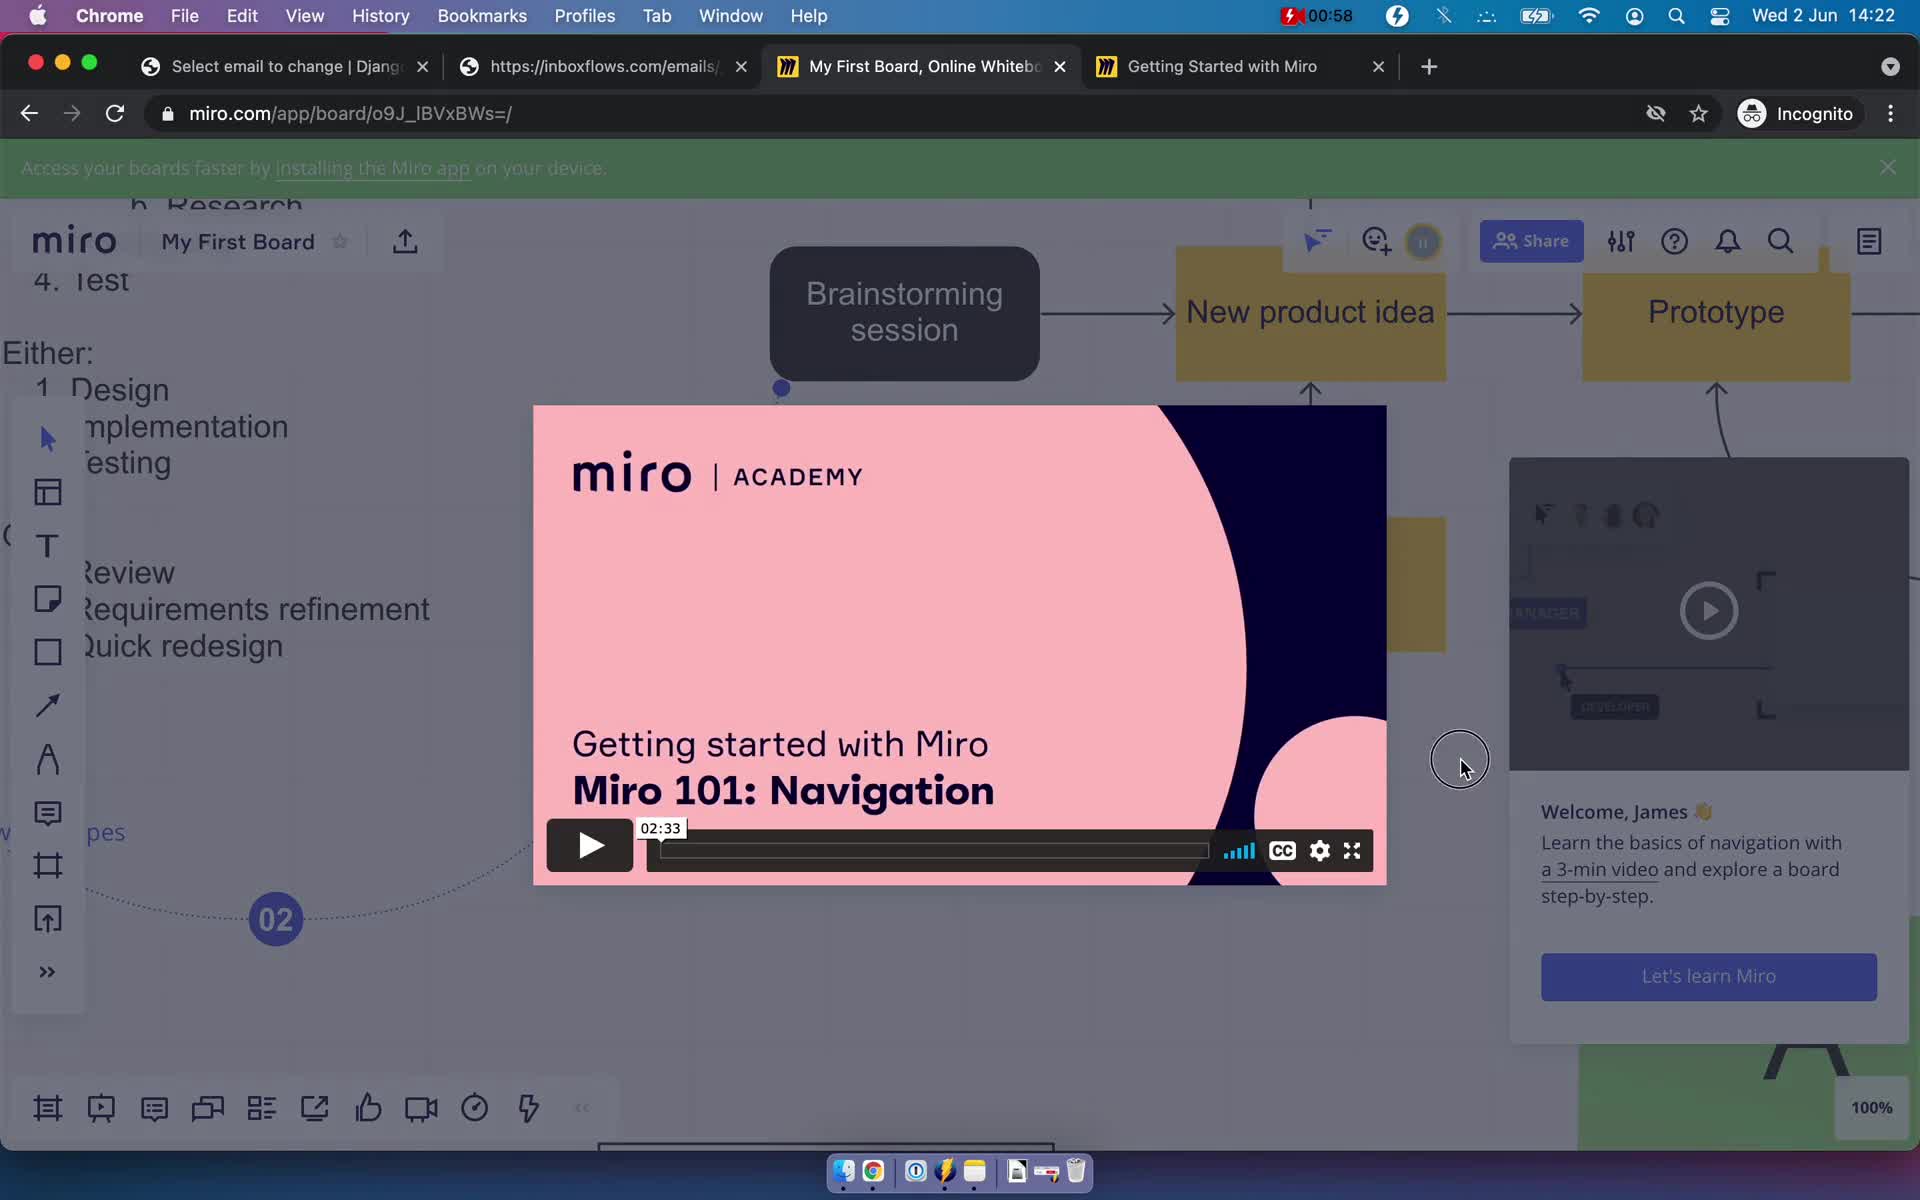Adjust the video volume bars
This screenshot has width=1920, height=1200.
point(1239,851)
